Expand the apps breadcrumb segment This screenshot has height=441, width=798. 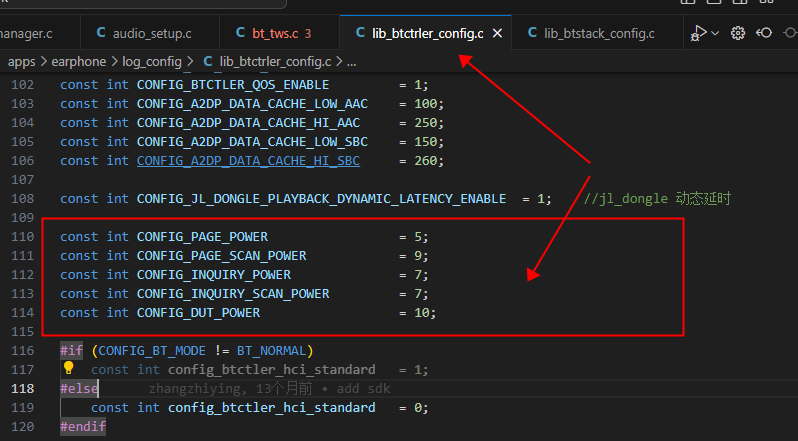21,62
